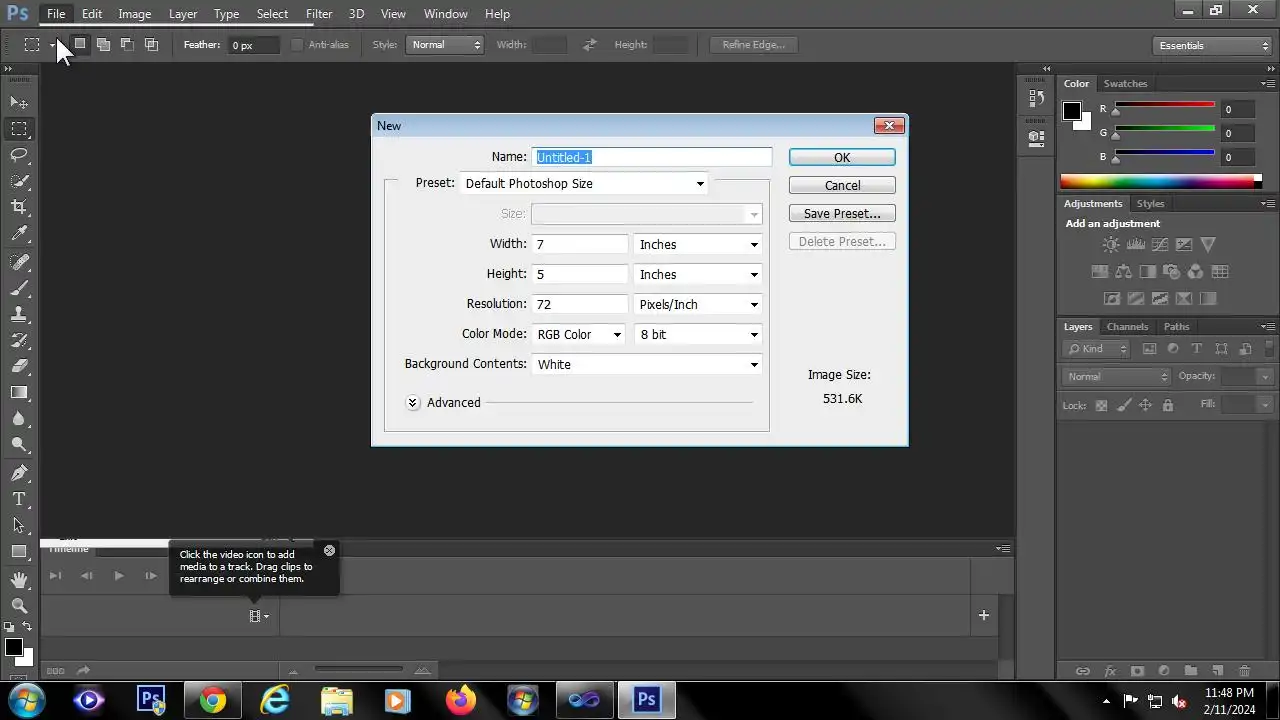Select the Dodge tool

19,444
